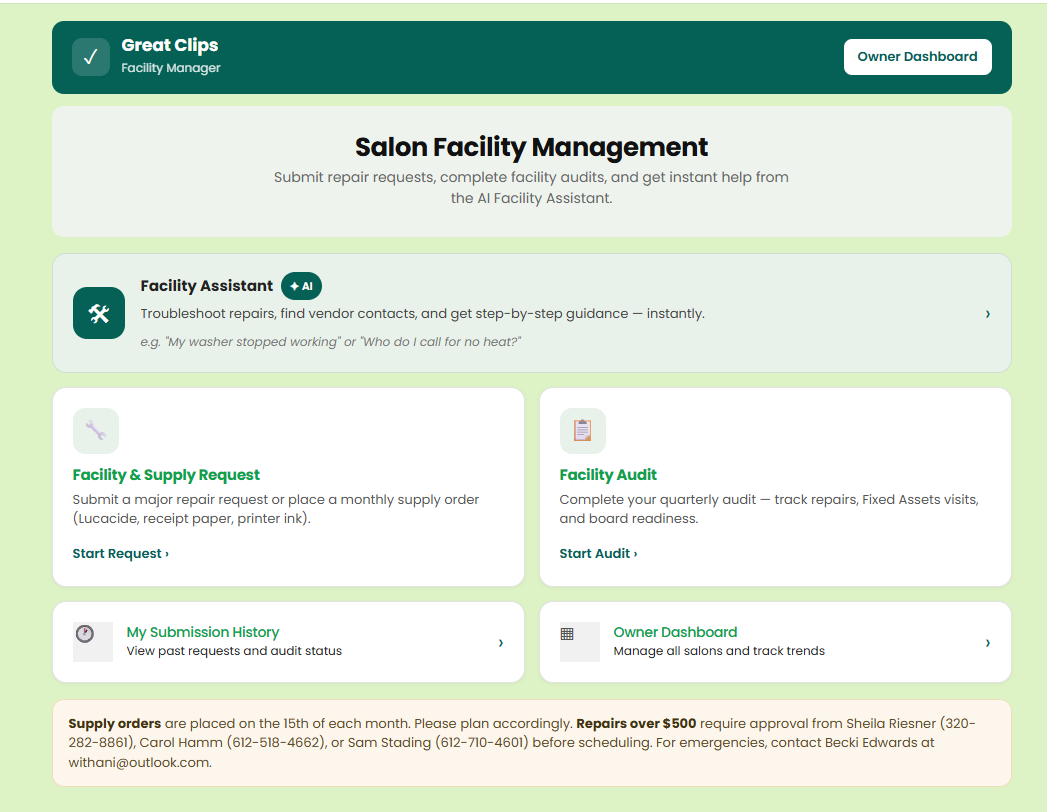Click the Start Request link
Screen dimensions: 1047x812
click(121, 554)
